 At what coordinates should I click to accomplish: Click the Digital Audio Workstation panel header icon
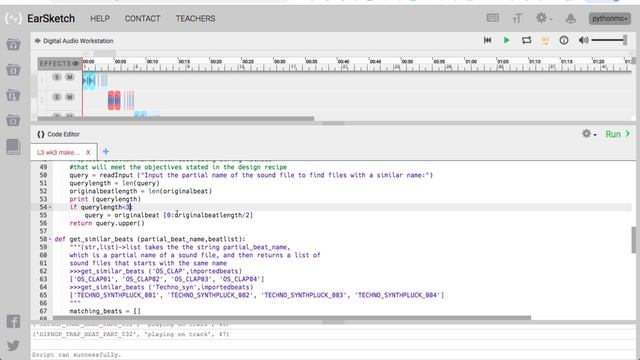38,41
